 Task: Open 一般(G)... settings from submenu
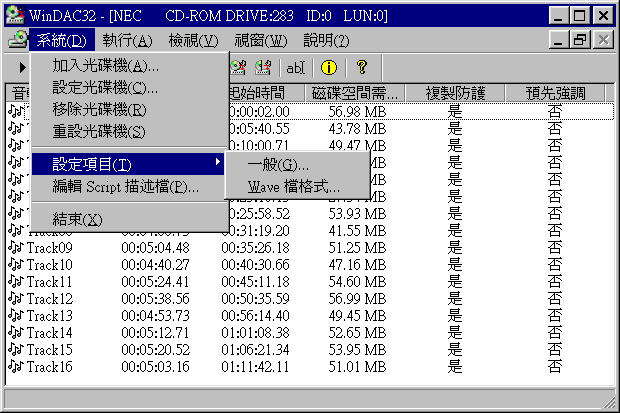(x=297, y=165)
